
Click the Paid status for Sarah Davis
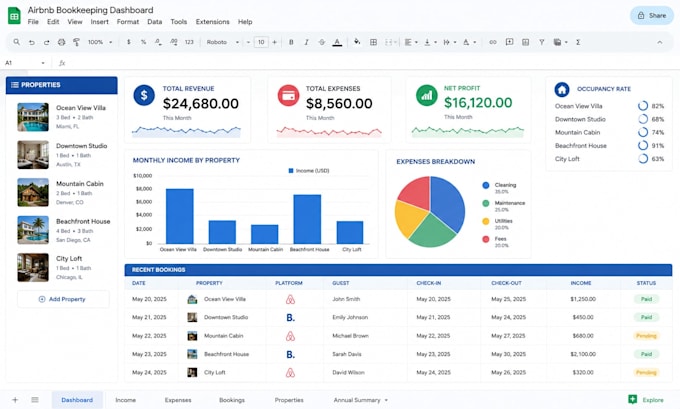pos(646,354)
